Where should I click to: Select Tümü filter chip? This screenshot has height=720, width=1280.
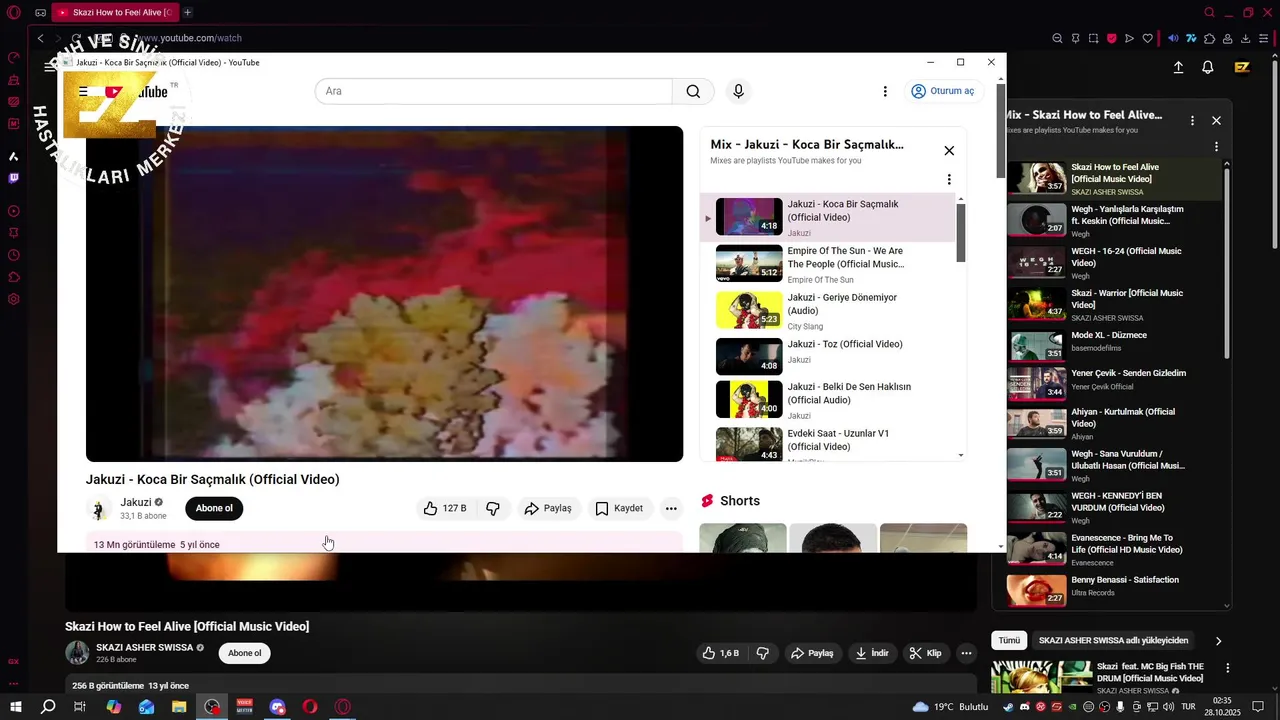pos(1009,640)
